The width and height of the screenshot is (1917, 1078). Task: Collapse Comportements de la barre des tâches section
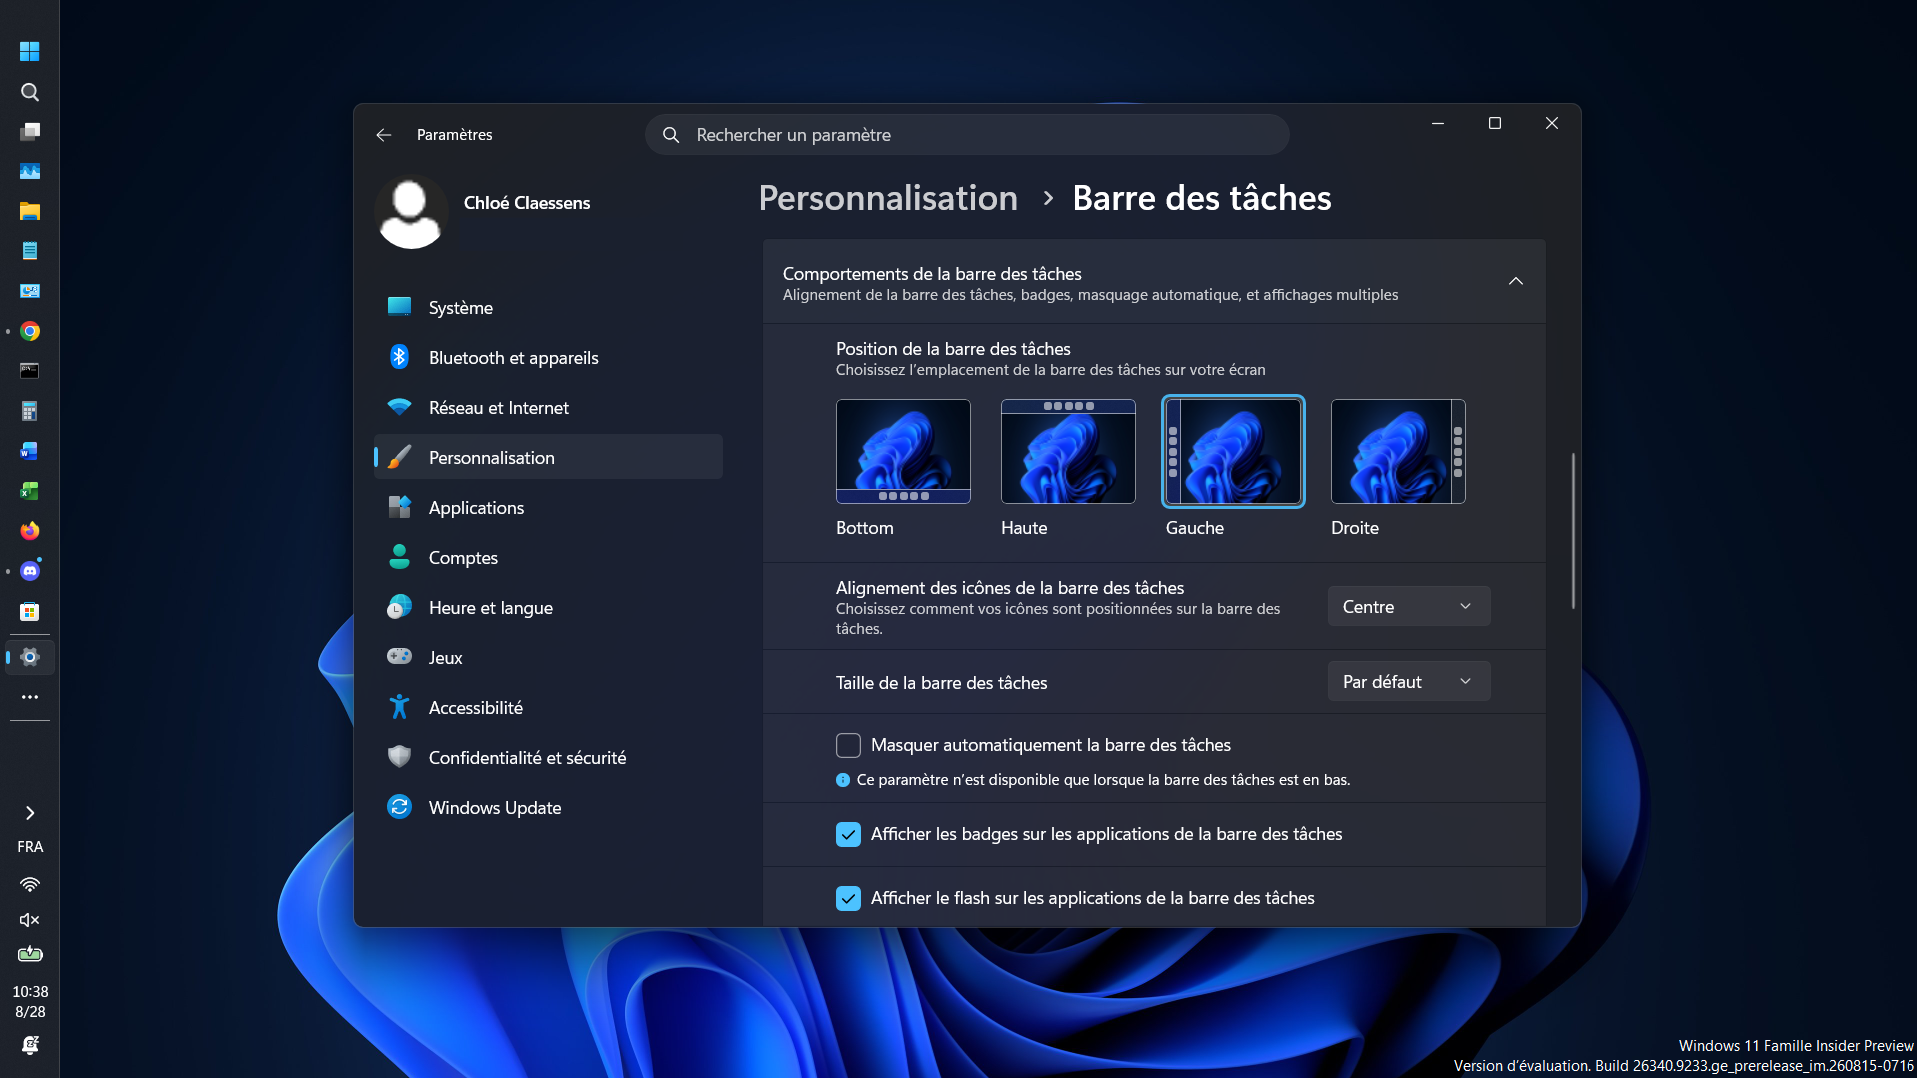pos(1515,281)
